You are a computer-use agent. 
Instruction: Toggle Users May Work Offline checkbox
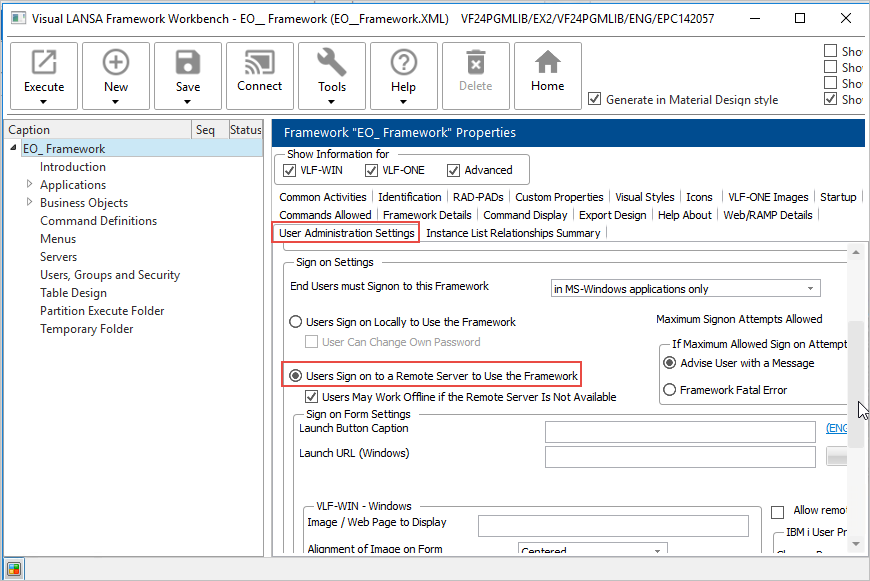[x=311, y=397]
